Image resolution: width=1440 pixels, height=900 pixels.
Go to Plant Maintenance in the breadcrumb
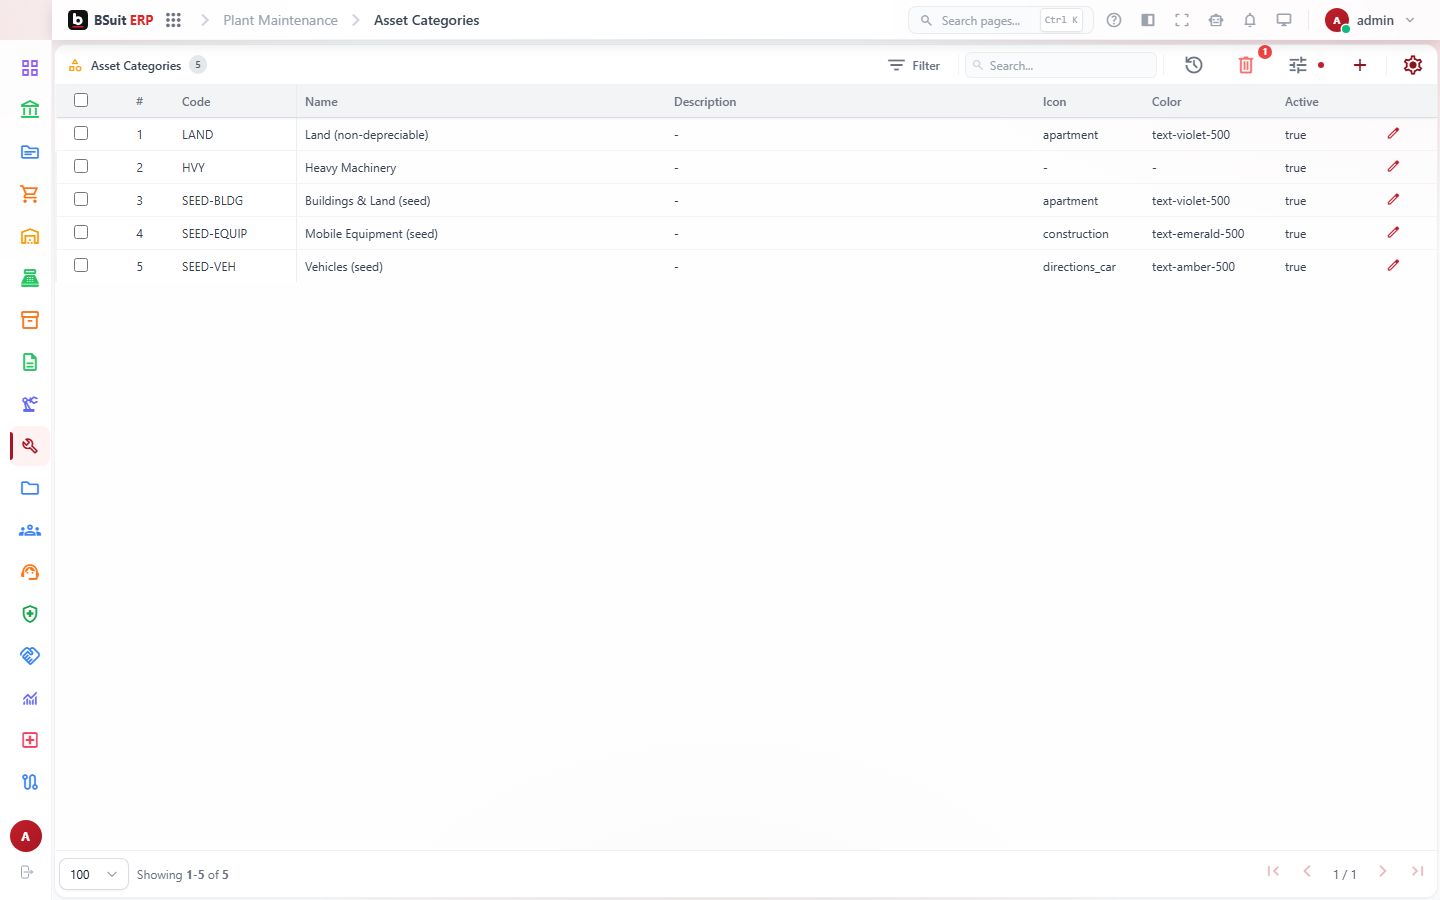point(280,20)
